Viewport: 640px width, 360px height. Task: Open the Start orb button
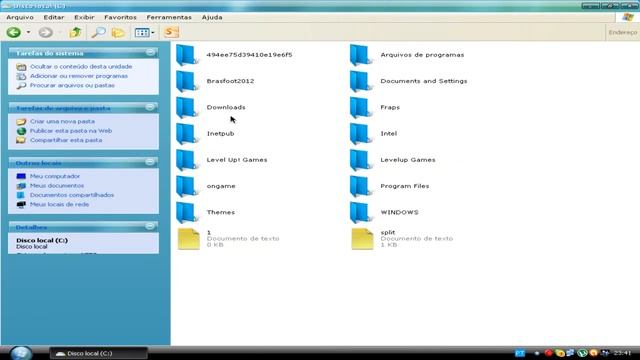21,353
